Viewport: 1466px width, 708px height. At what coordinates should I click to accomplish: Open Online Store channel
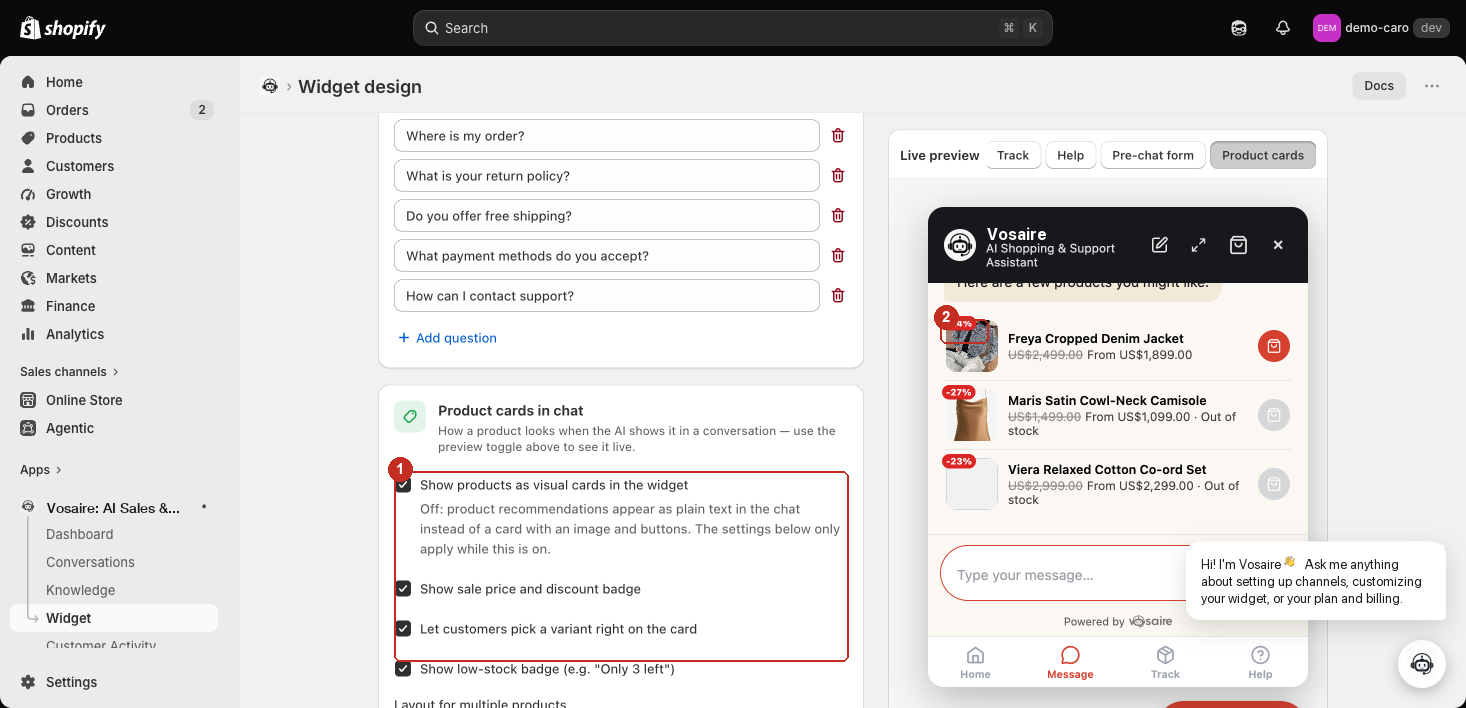point(84,400)
